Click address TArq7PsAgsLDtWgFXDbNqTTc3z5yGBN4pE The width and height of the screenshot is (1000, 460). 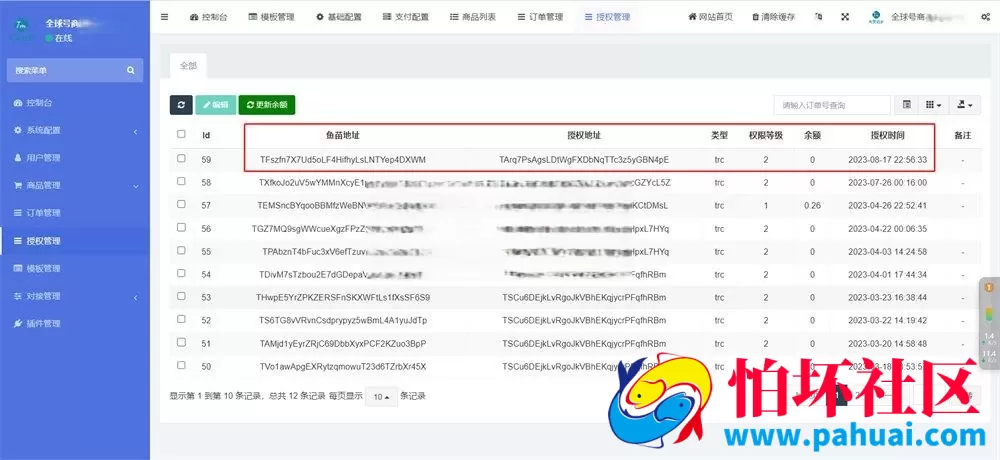tap(584, 160)
